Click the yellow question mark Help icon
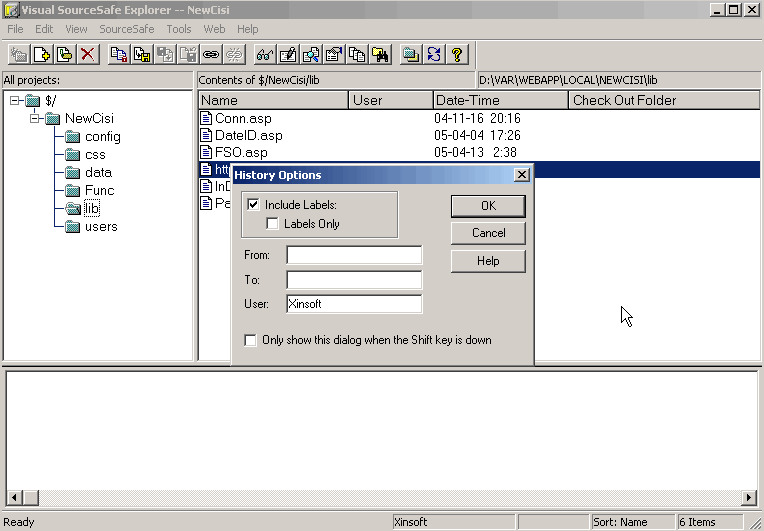The height and width of the screenshot is (531, 764). (457, 54)
